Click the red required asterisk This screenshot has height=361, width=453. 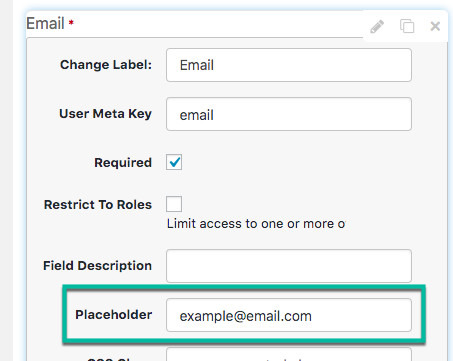pos(71,22)
